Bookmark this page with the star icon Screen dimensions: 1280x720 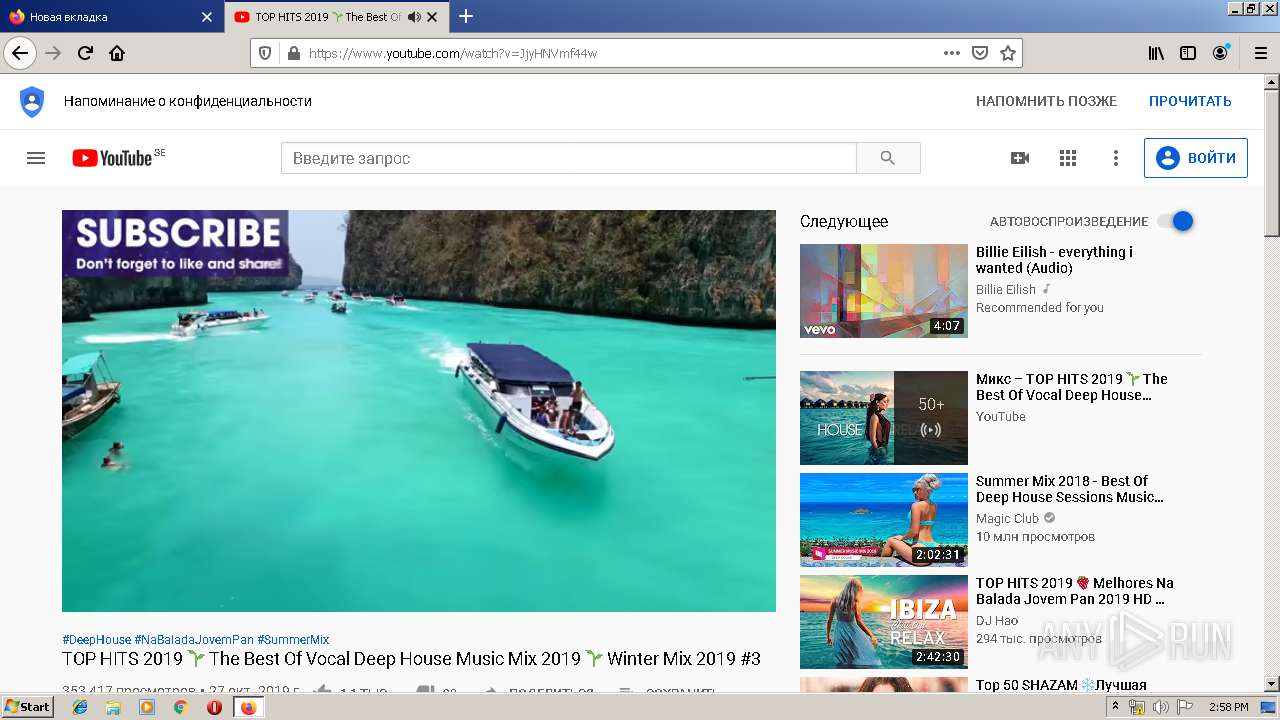(x=1008, y=53)
